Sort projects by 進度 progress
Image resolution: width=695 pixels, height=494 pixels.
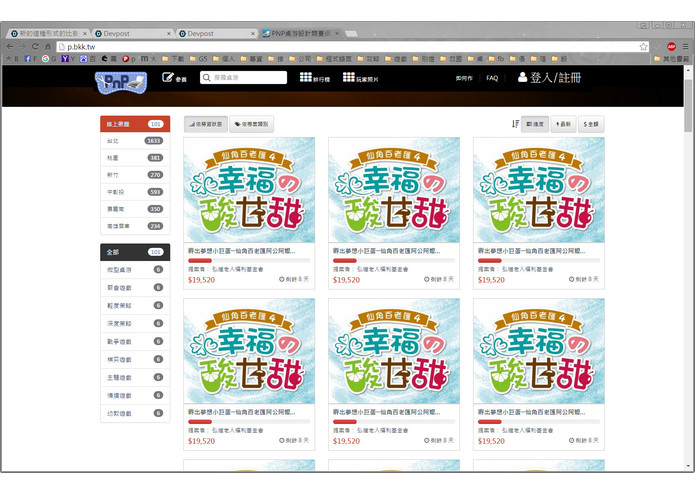[x=535, y=124]
